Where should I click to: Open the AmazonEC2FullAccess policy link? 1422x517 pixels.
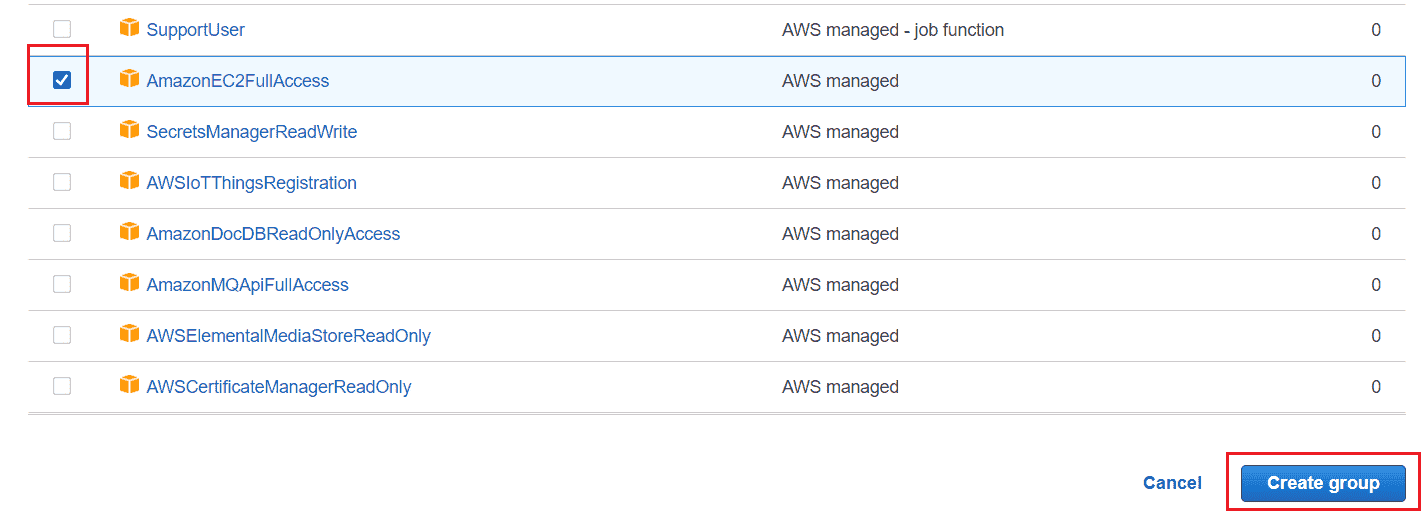238,81
